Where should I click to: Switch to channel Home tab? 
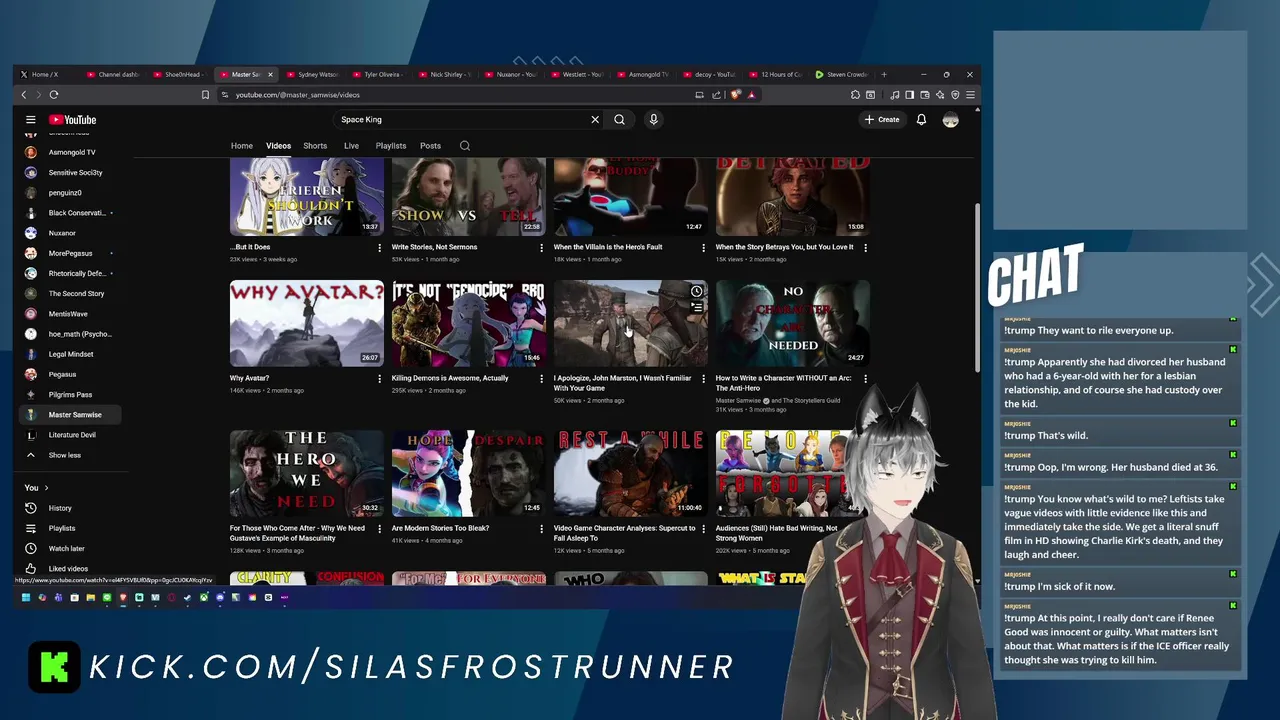pos(242,146)
